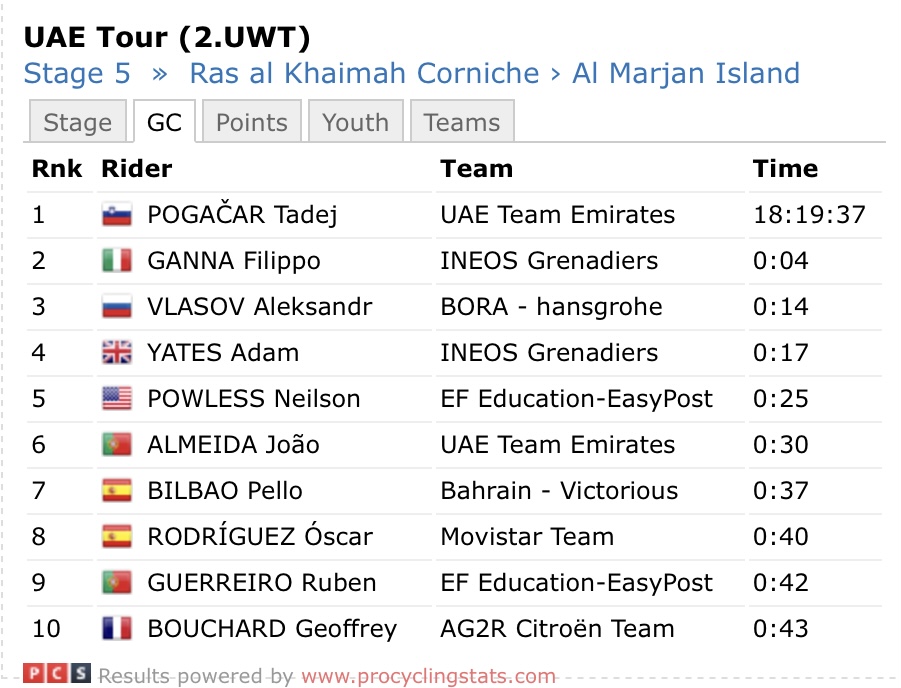Viewport: 901px width, 688px height.
Task: Show the Teams classification tab
Action: pyautogui.click(x=462, y=123)
